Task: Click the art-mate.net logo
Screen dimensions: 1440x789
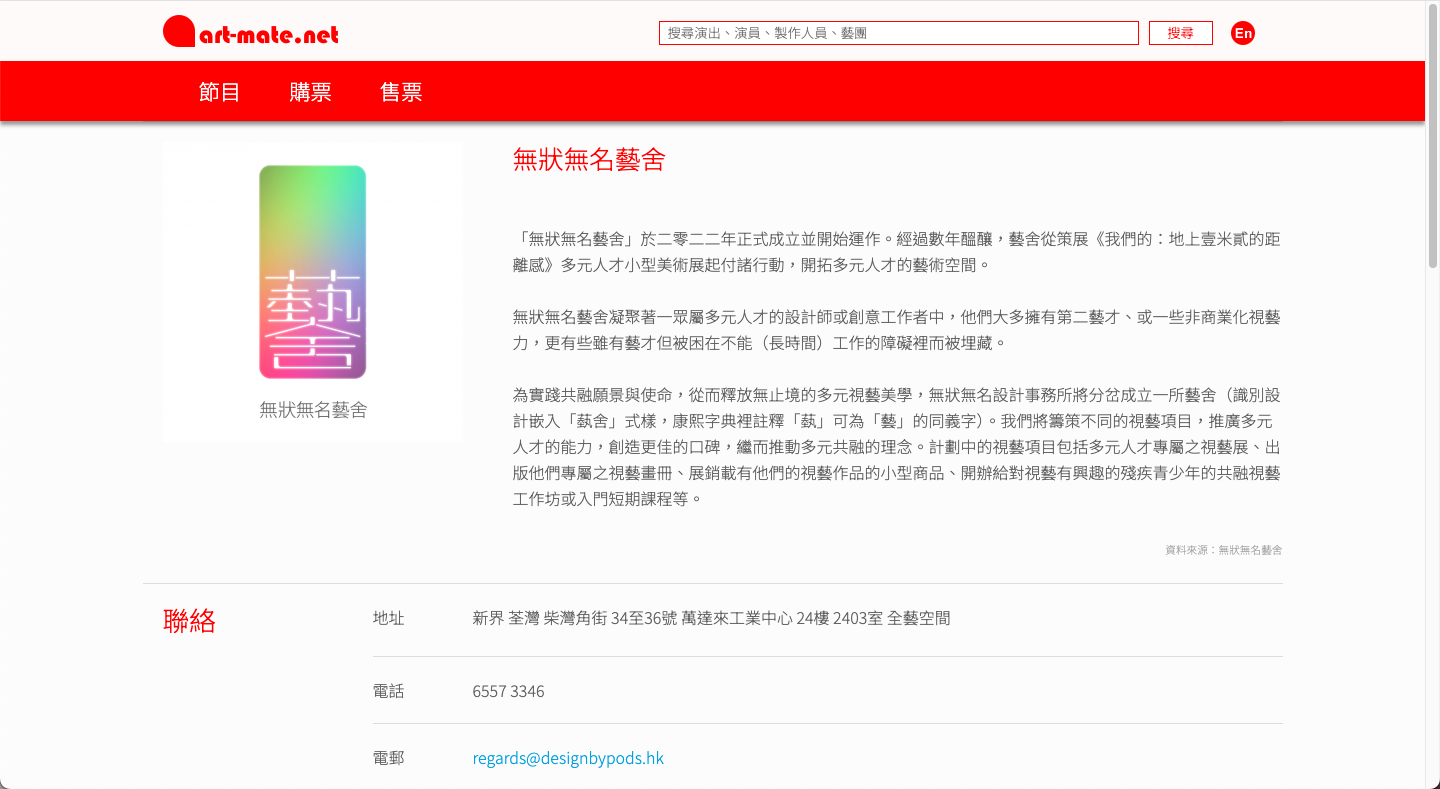Action: 251,32
